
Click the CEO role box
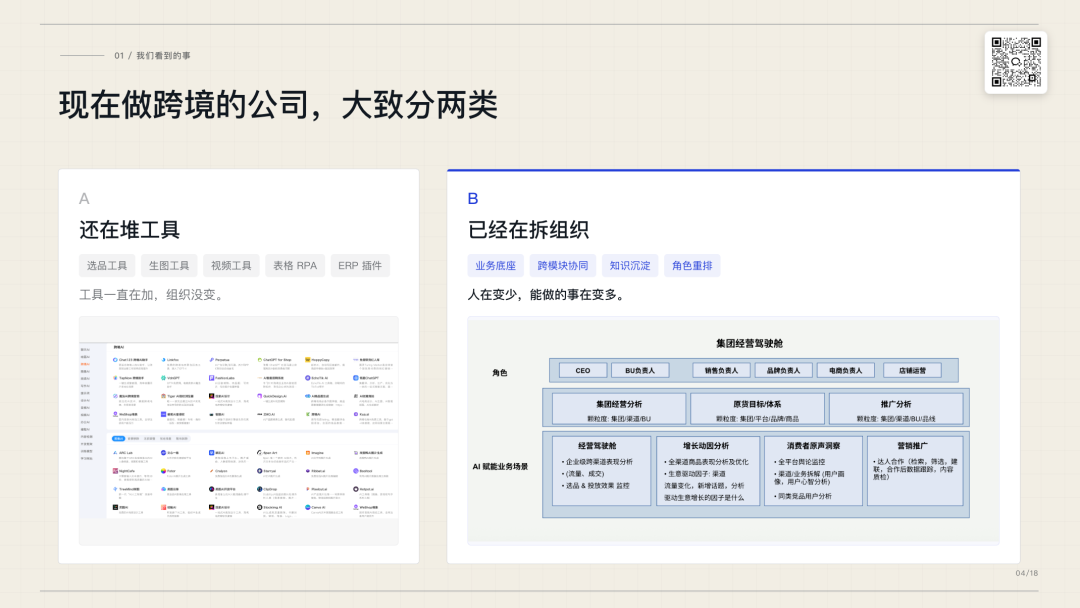pos(583,370)
